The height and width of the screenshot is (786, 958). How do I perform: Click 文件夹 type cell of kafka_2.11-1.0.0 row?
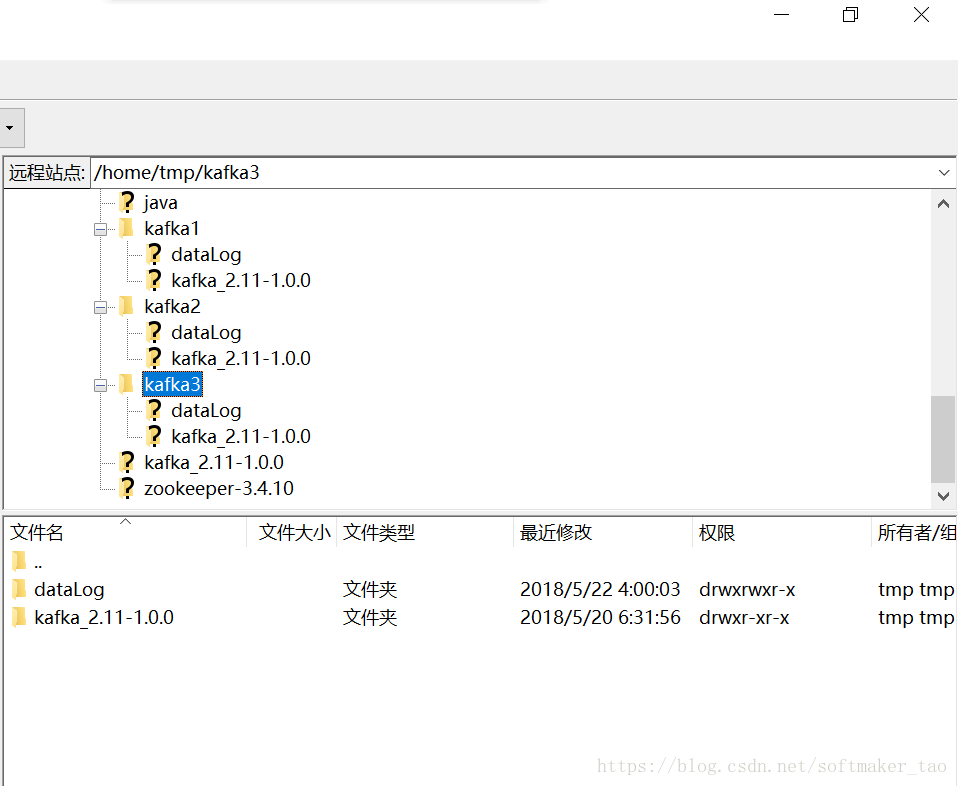click(370, 617)
